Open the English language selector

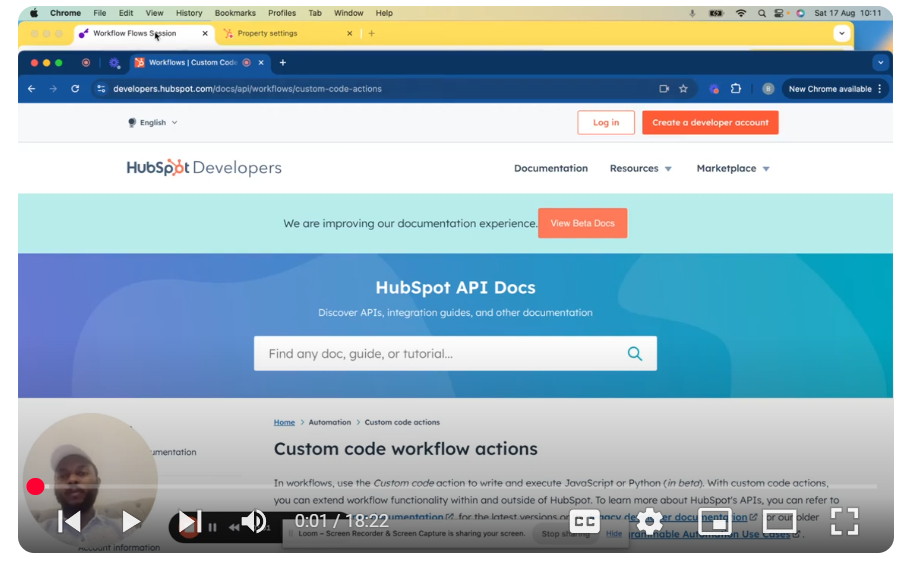pos(152,122)
